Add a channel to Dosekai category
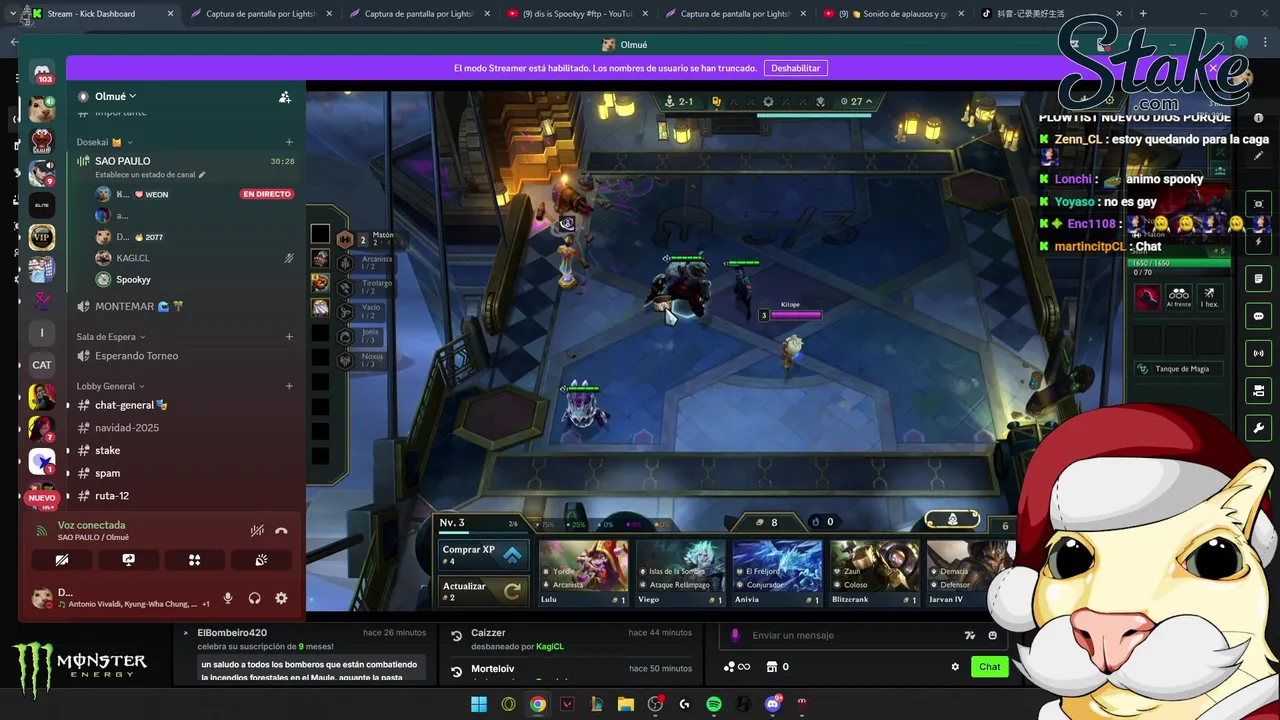This screenshot has width=1280, height=720. click(289, 142)
